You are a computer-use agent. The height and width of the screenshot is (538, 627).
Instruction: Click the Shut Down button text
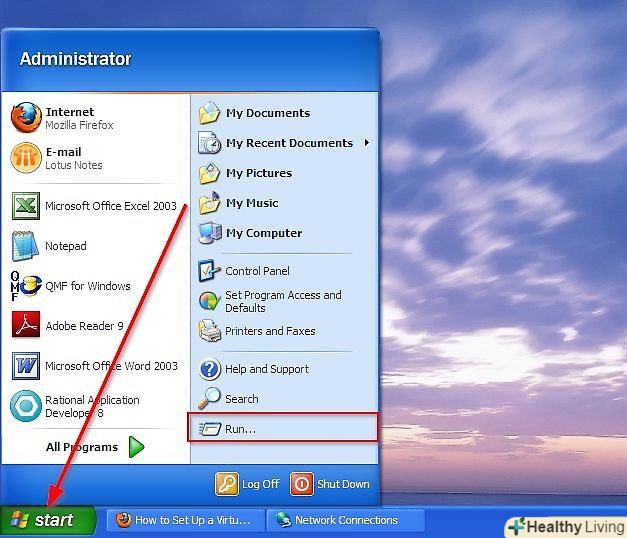click(343, 484)
